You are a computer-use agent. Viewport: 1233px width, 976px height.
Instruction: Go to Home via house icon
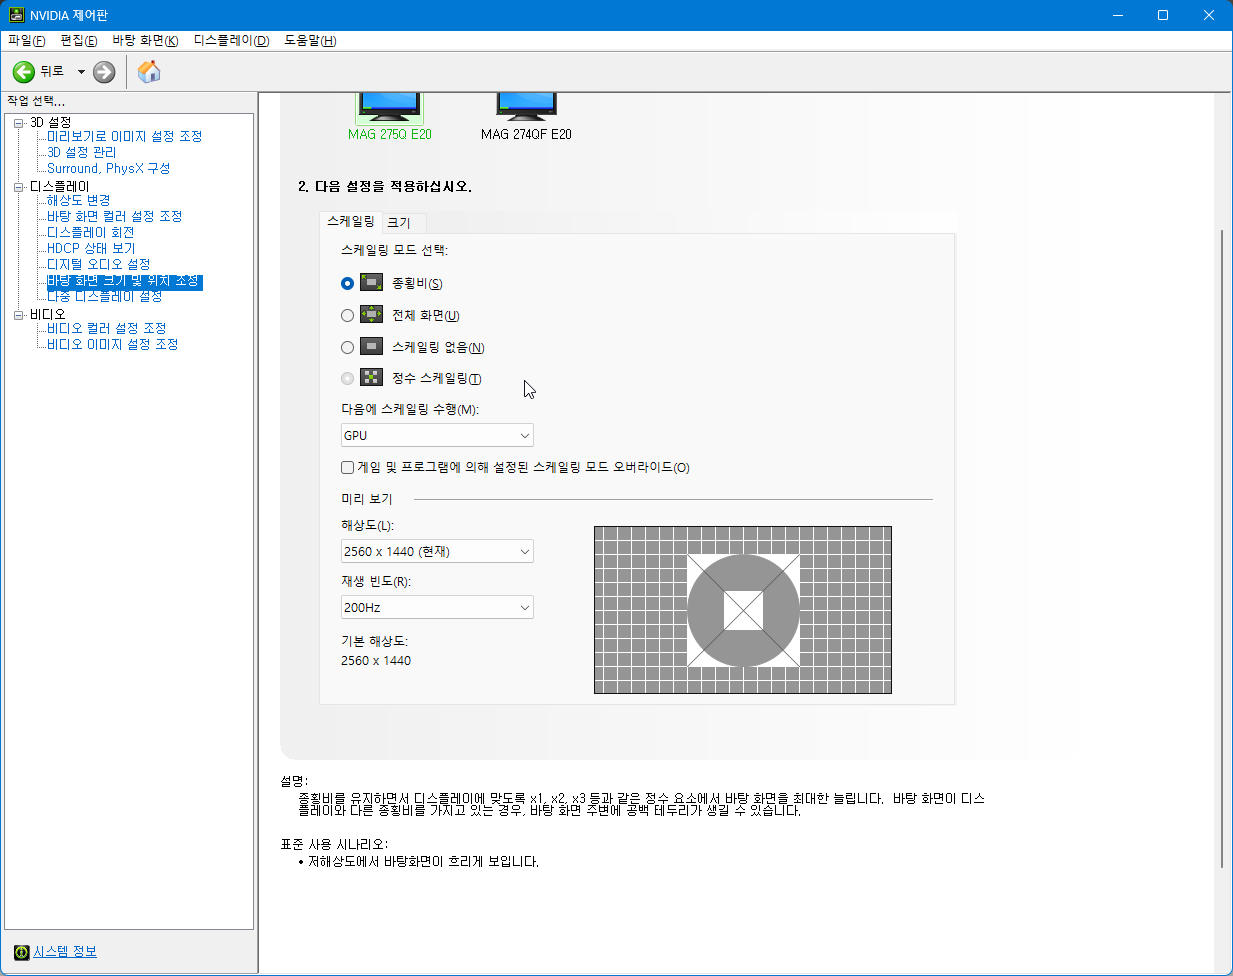tap(149, 71)
